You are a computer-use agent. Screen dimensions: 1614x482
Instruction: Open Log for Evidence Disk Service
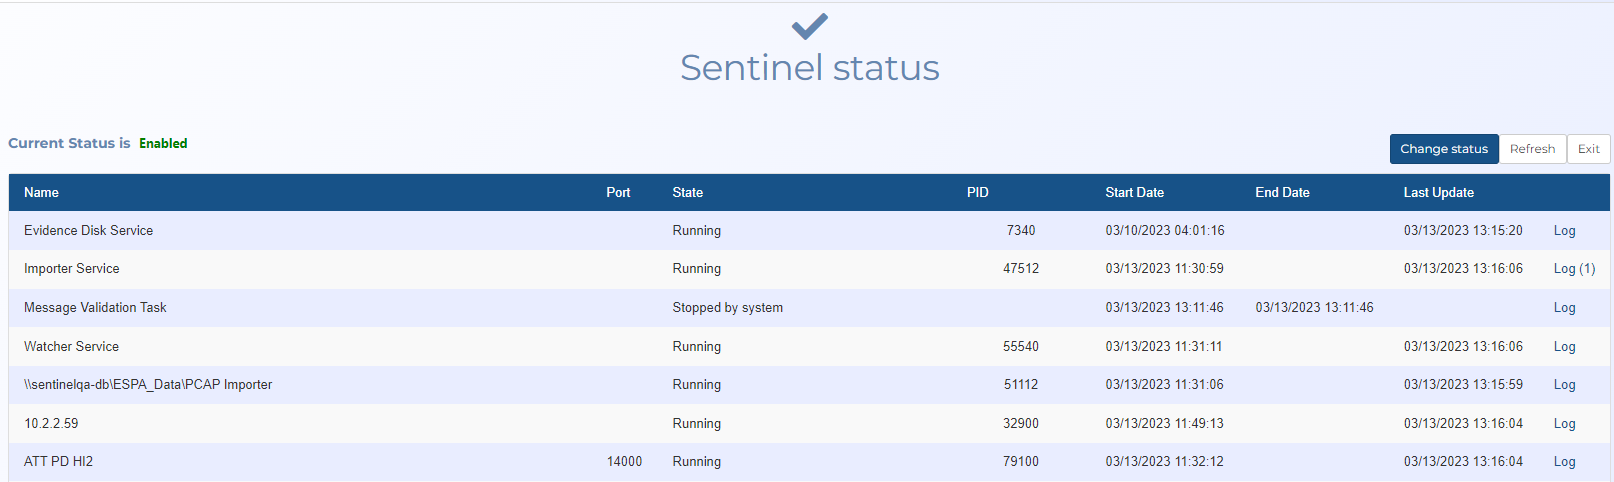click(x=1564, y=231)
